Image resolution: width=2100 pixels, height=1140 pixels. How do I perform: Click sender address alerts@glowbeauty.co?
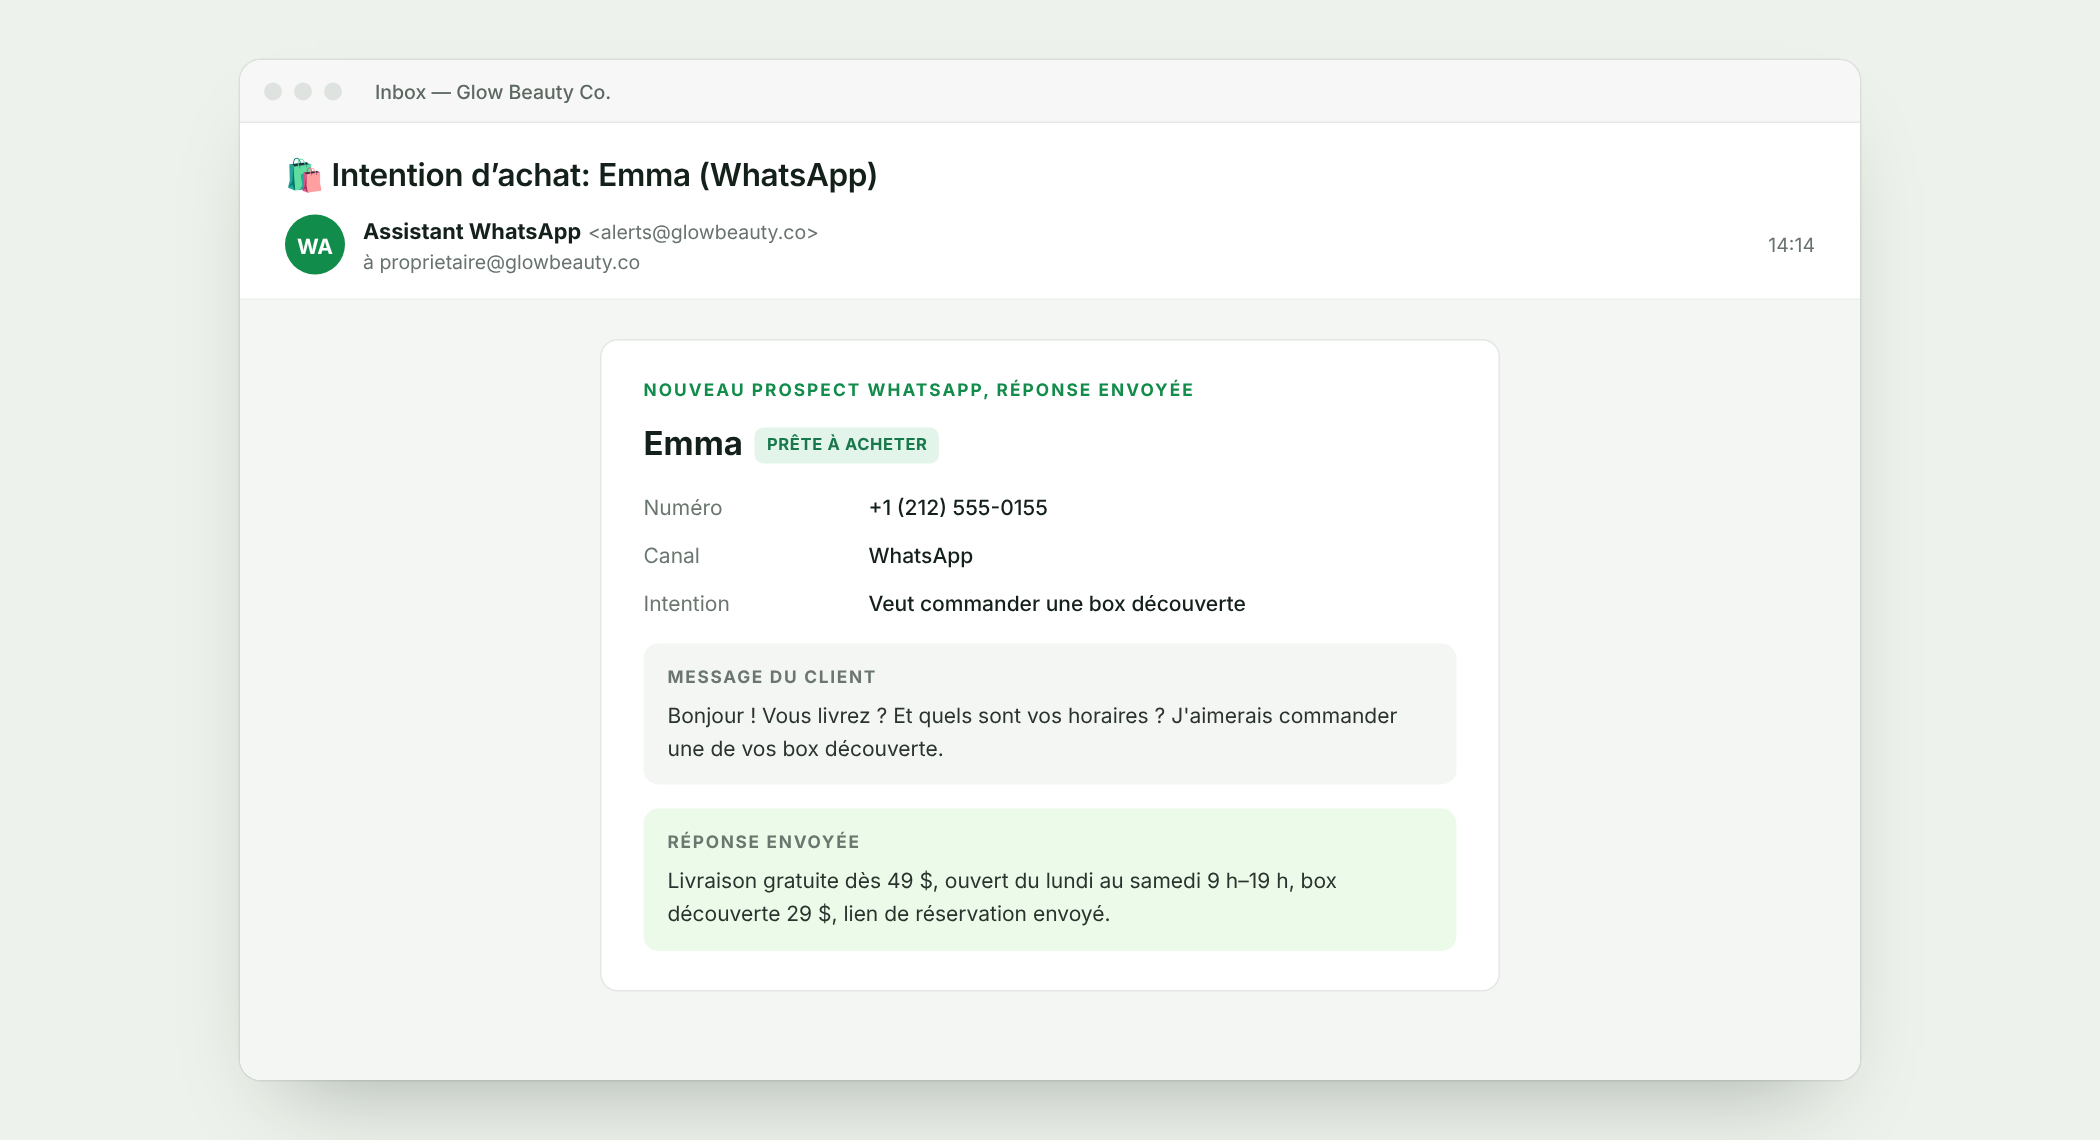[703, 232]
